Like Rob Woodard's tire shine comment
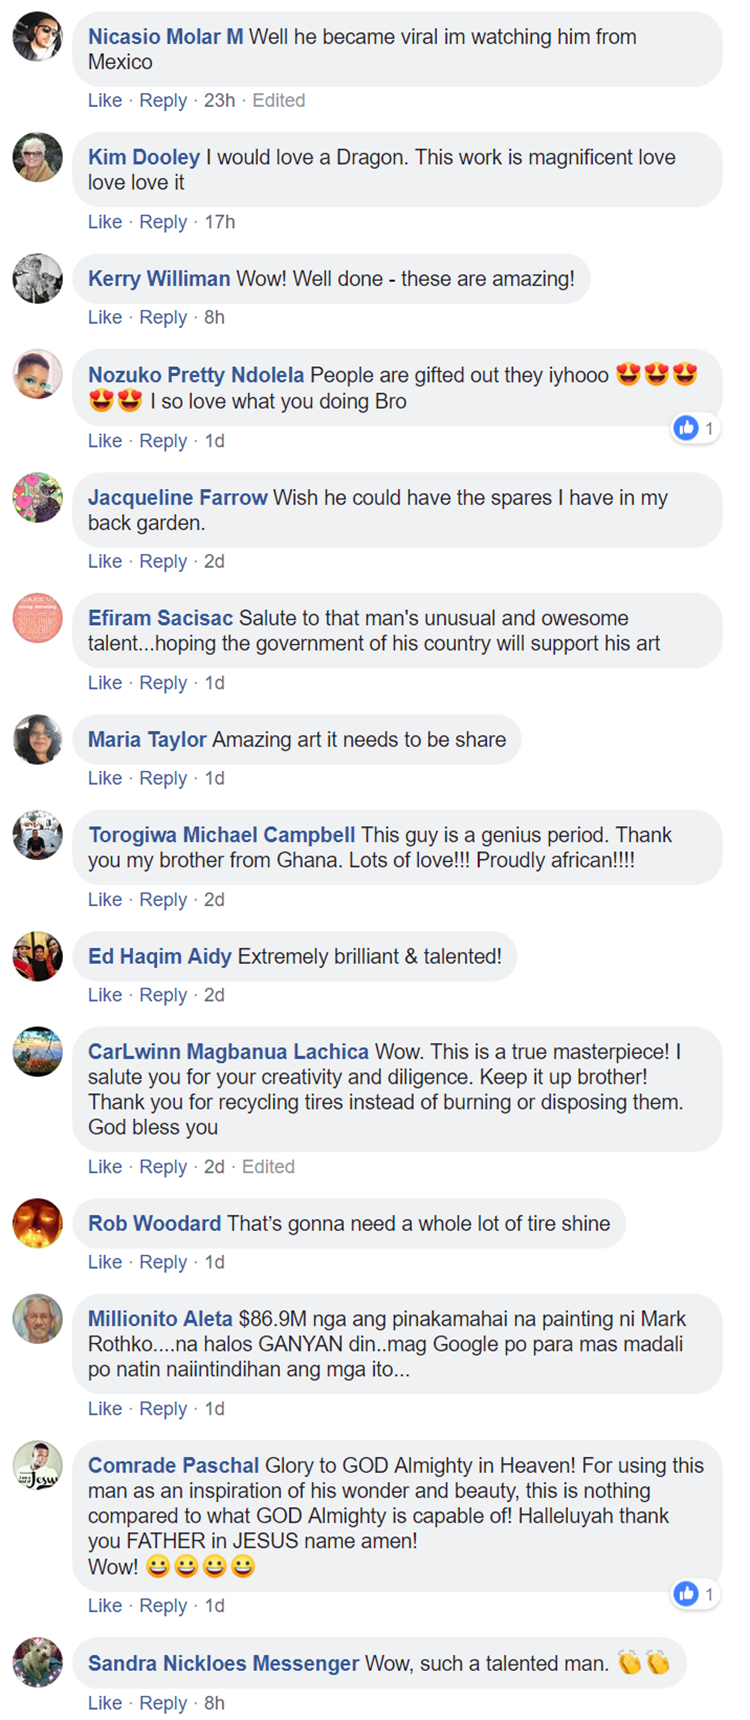Viewport: 750px width, 1720px height. 104,1262
